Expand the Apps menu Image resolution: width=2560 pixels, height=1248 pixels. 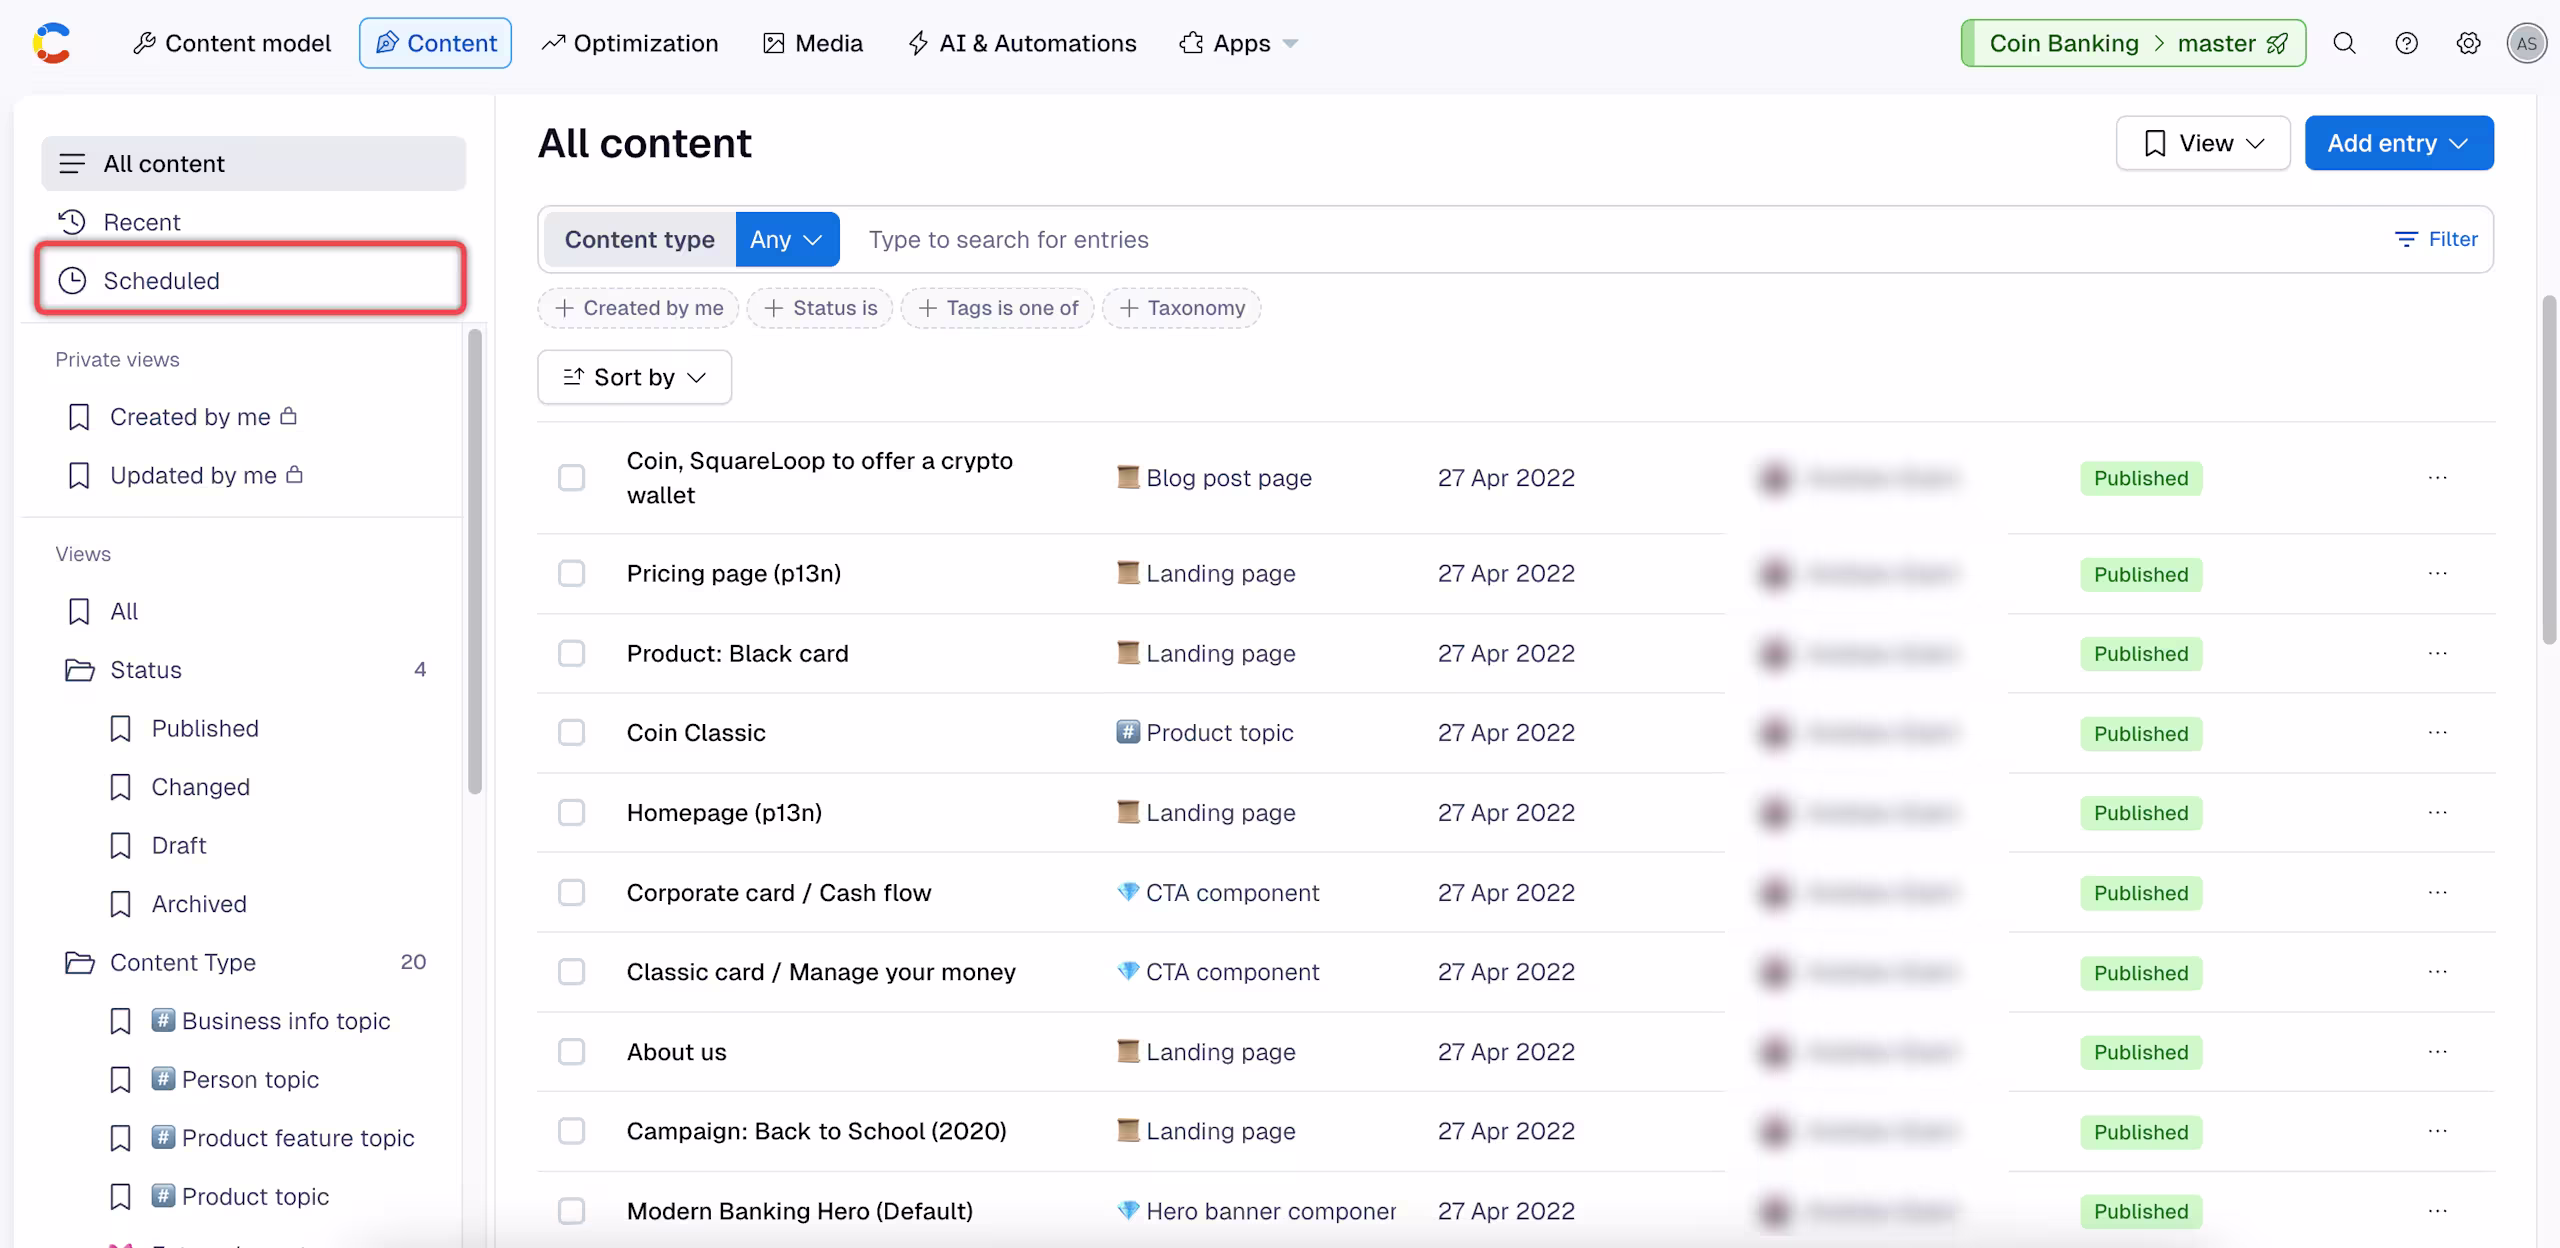1239,43
